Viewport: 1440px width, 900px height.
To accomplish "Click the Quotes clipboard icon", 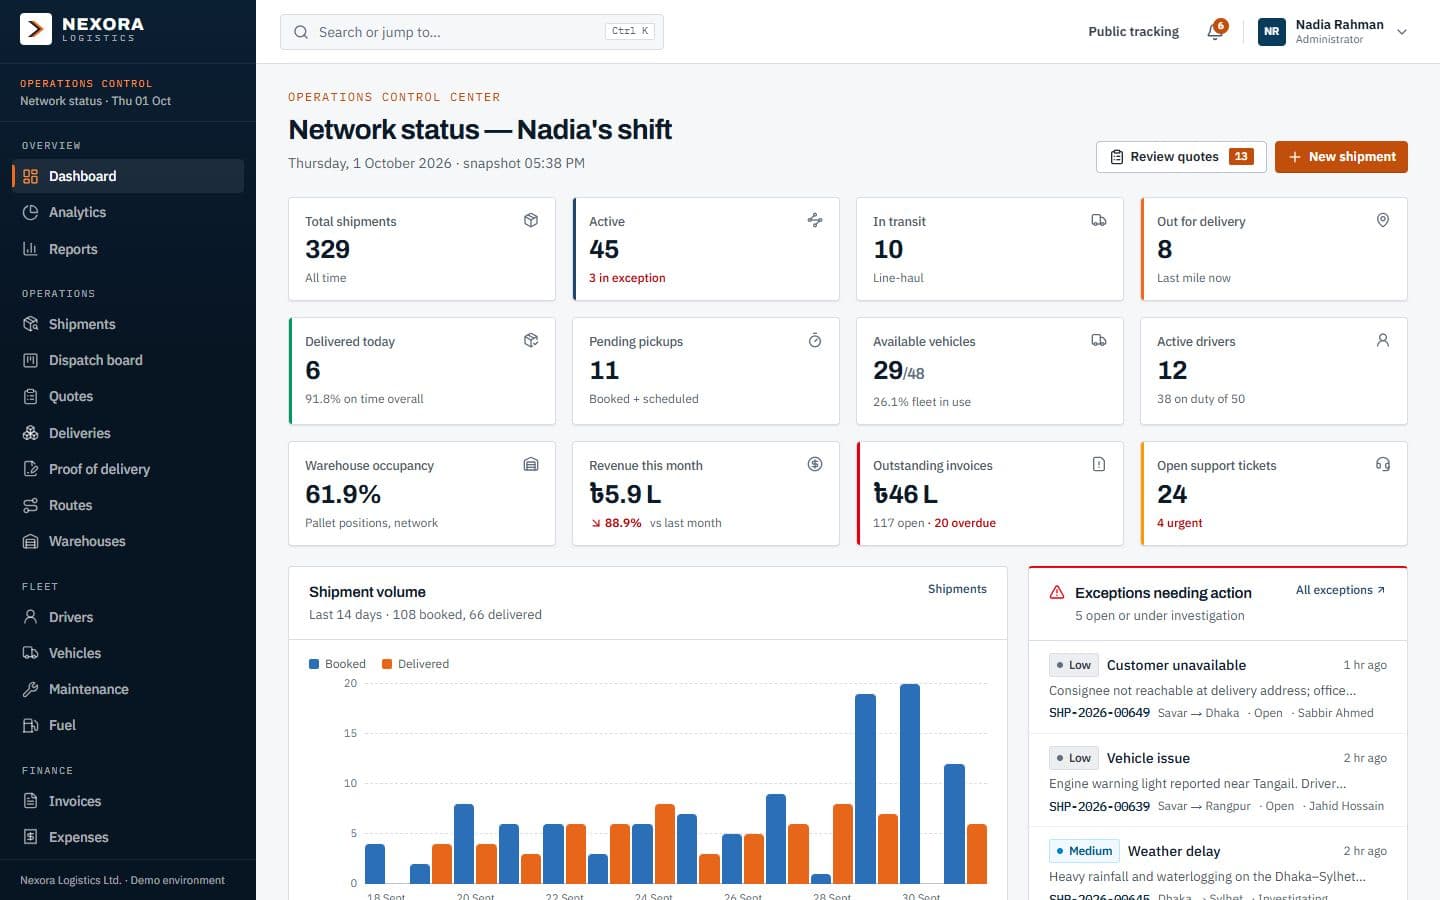I will (30, 396).
